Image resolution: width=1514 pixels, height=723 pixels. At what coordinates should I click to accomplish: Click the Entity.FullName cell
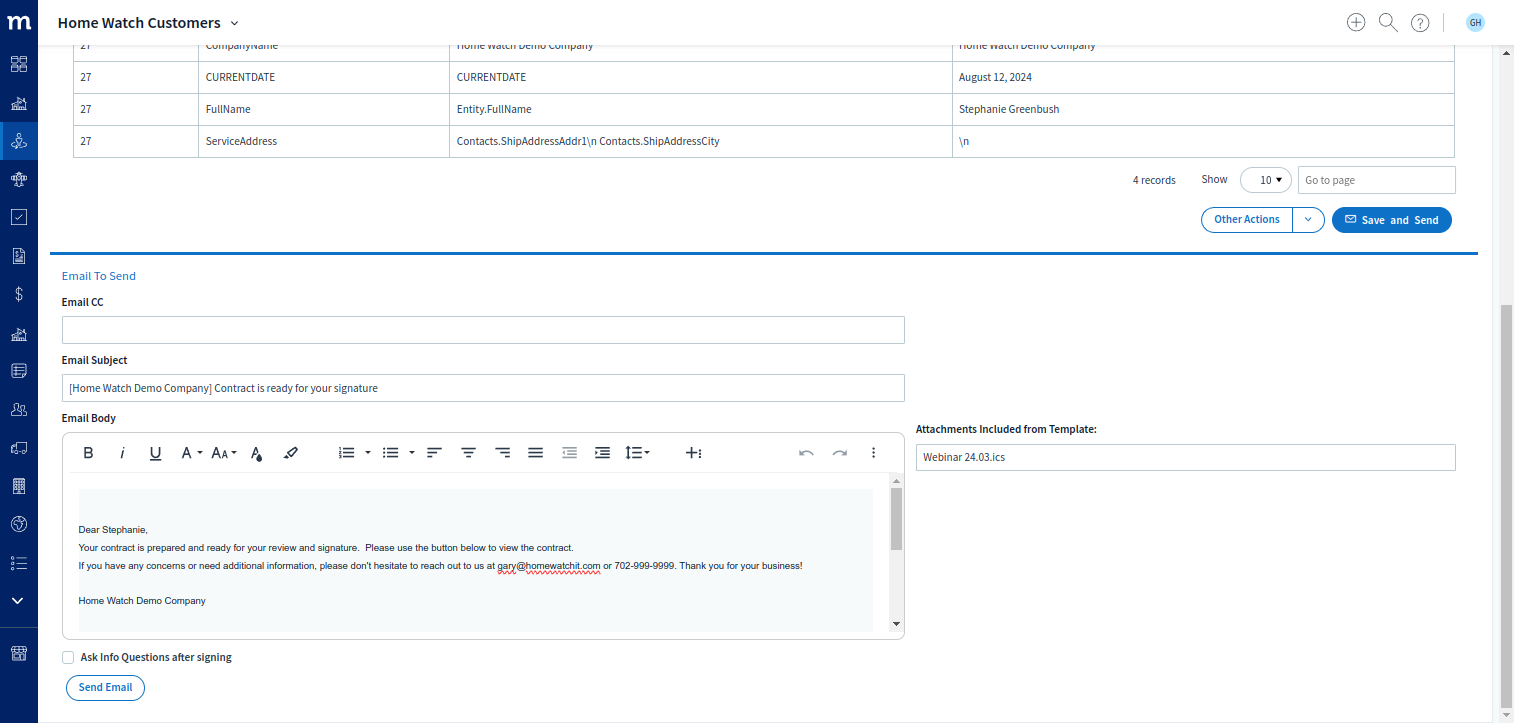pos(700,110)
